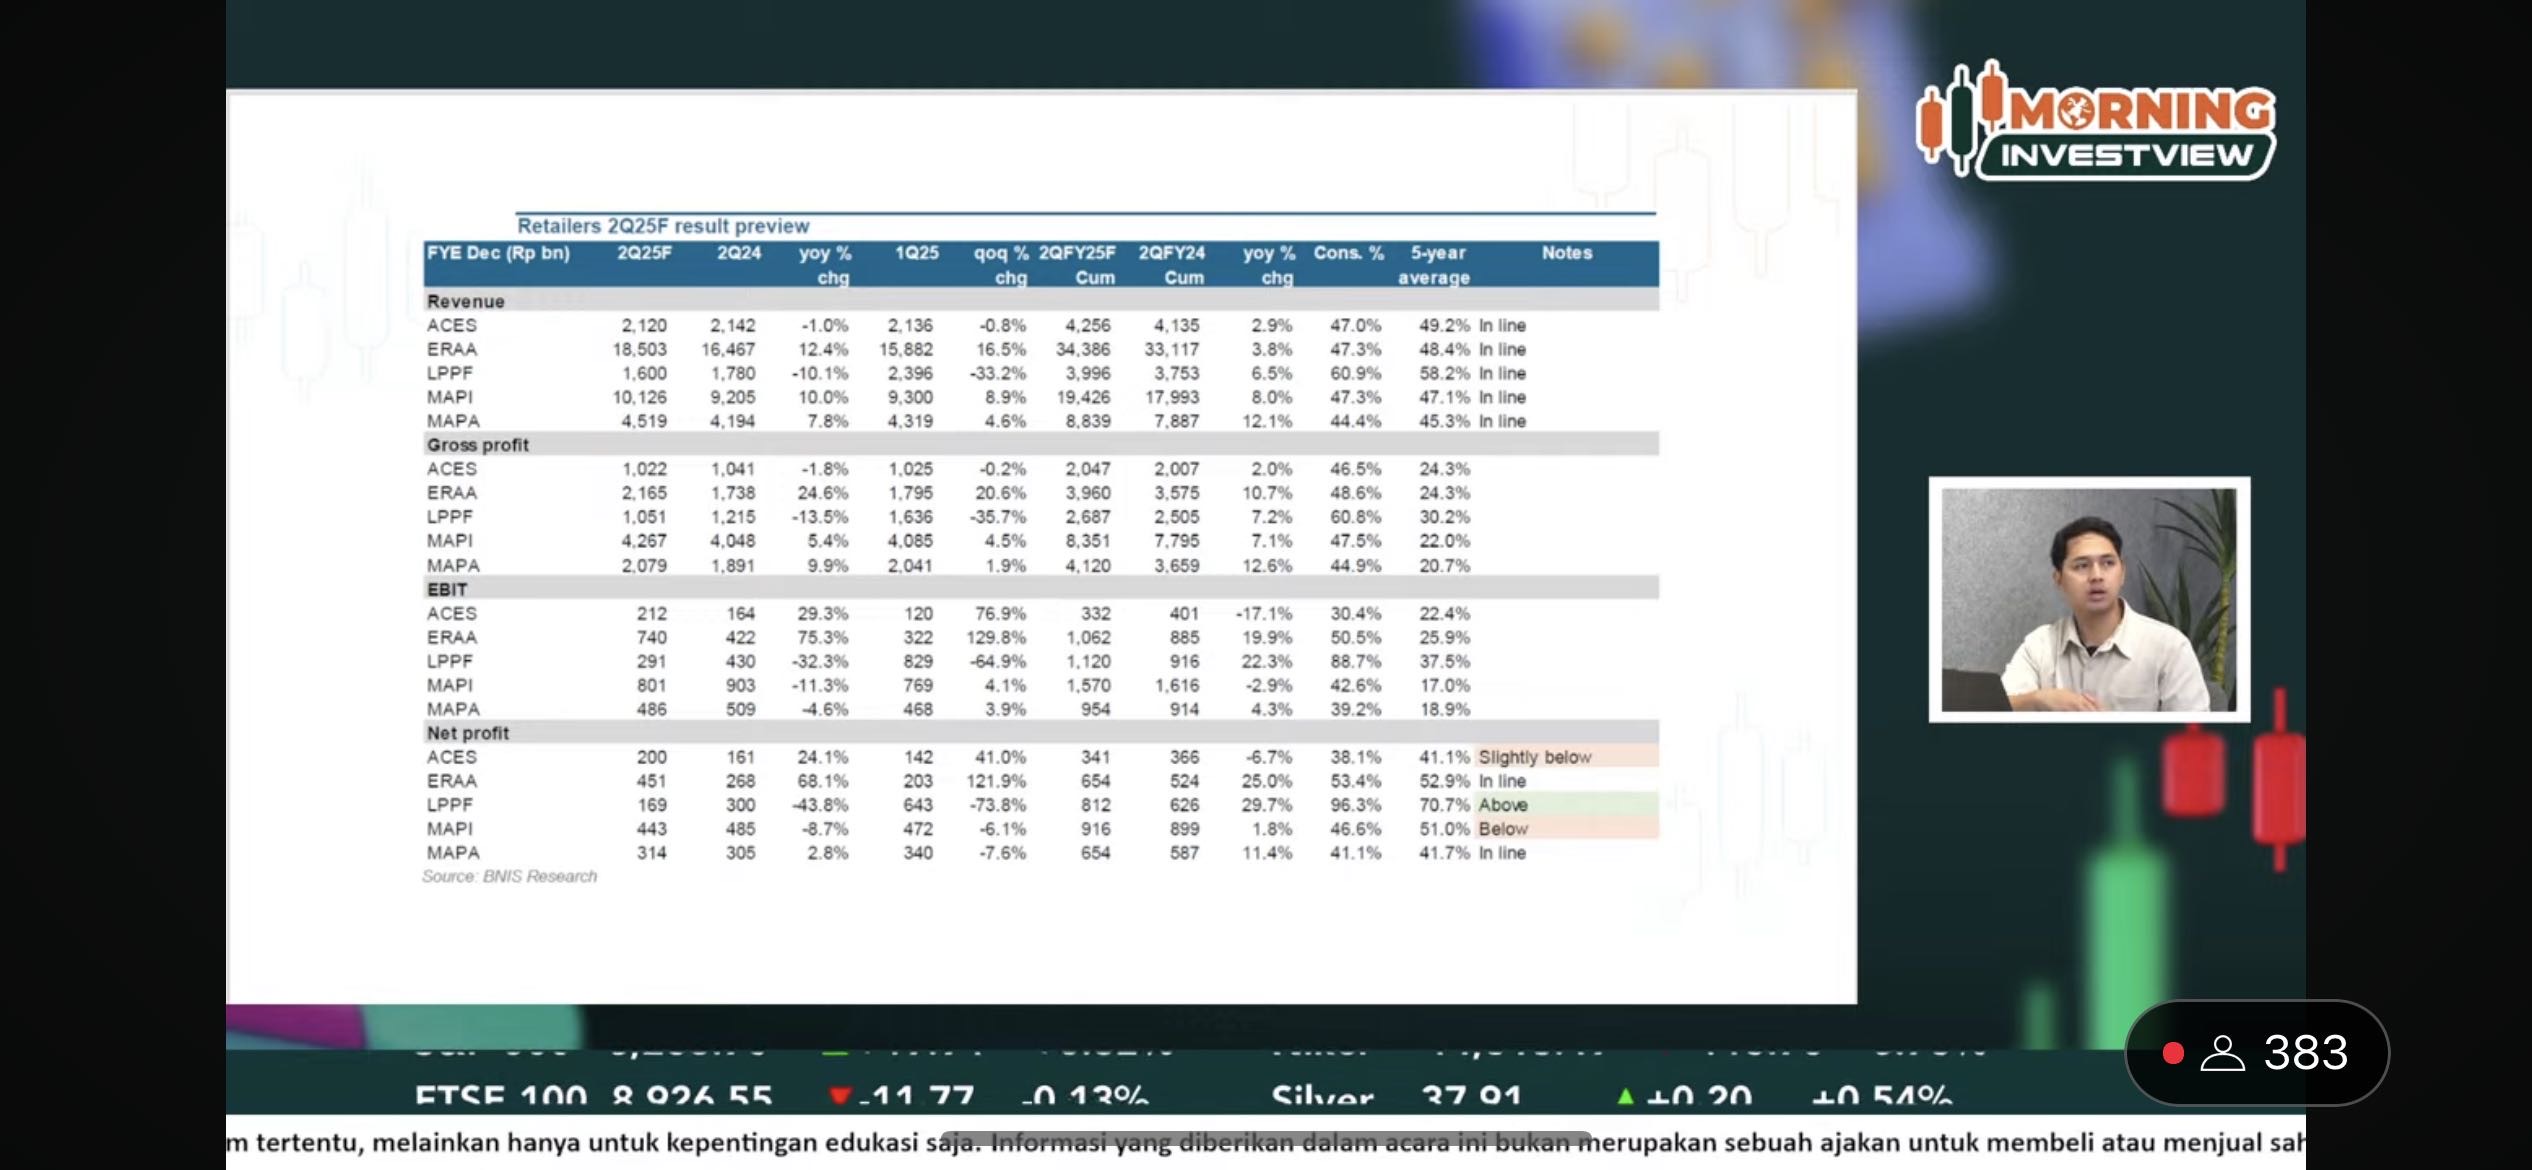Tap the 383 viewers count
Viewport: 2532px width, 1170px height.
coord(2305,1053)
